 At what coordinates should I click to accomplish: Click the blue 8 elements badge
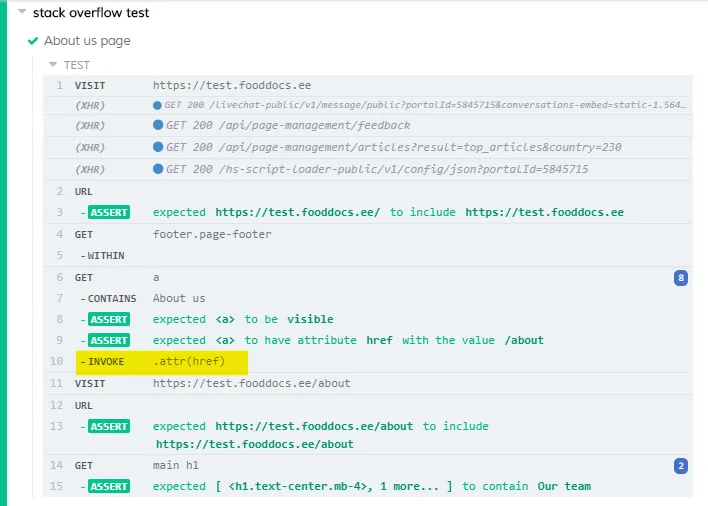(681, 277)
